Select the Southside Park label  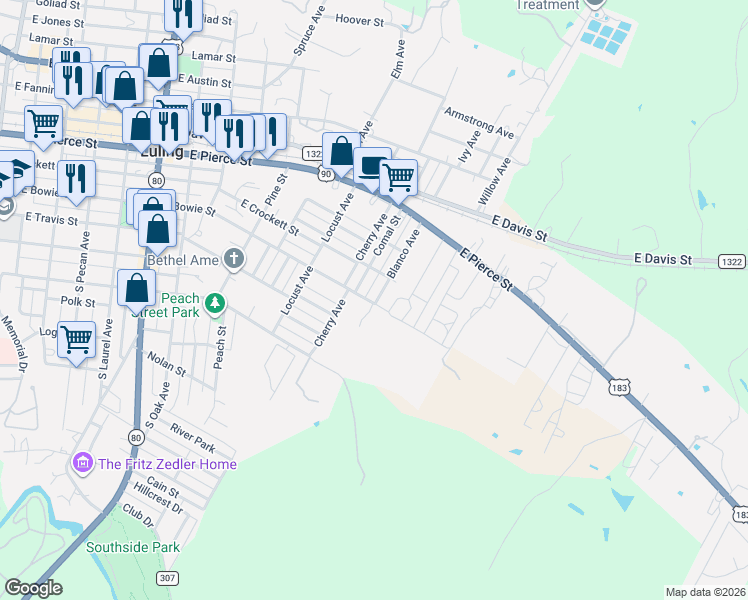133,547
